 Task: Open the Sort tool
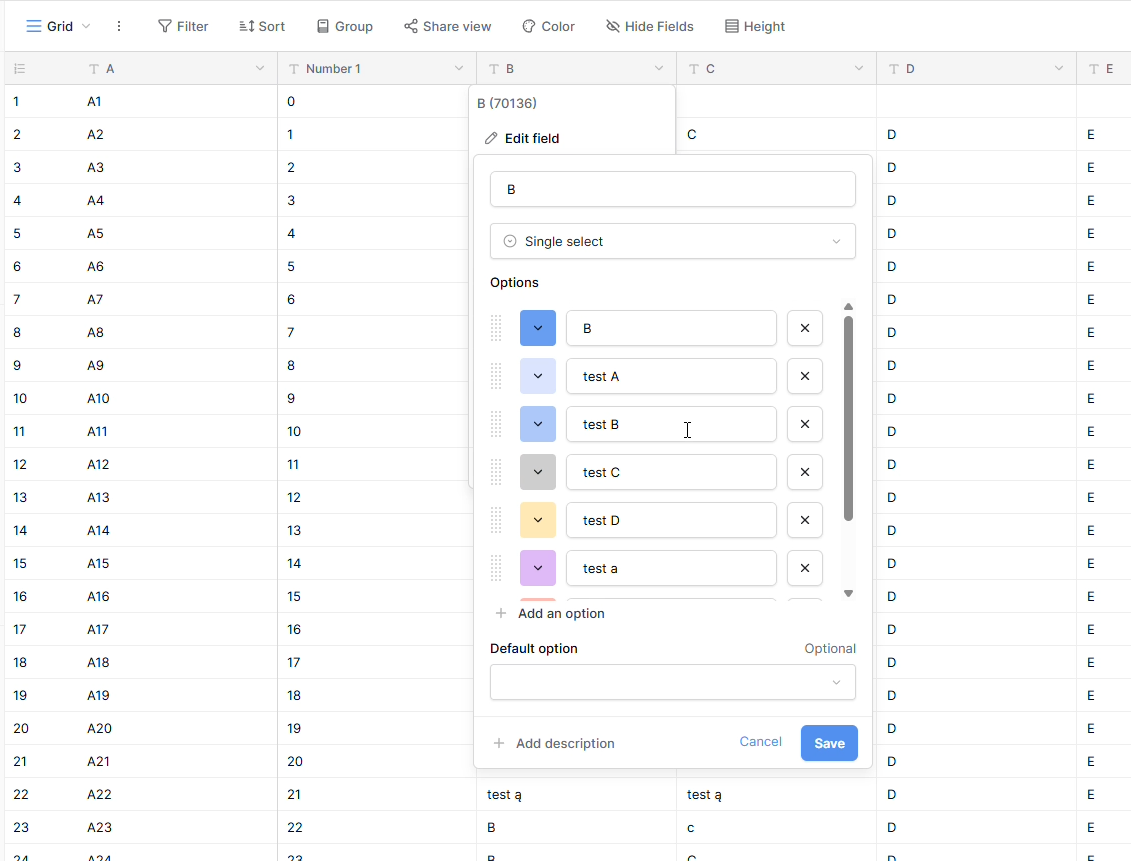(262, 27)
